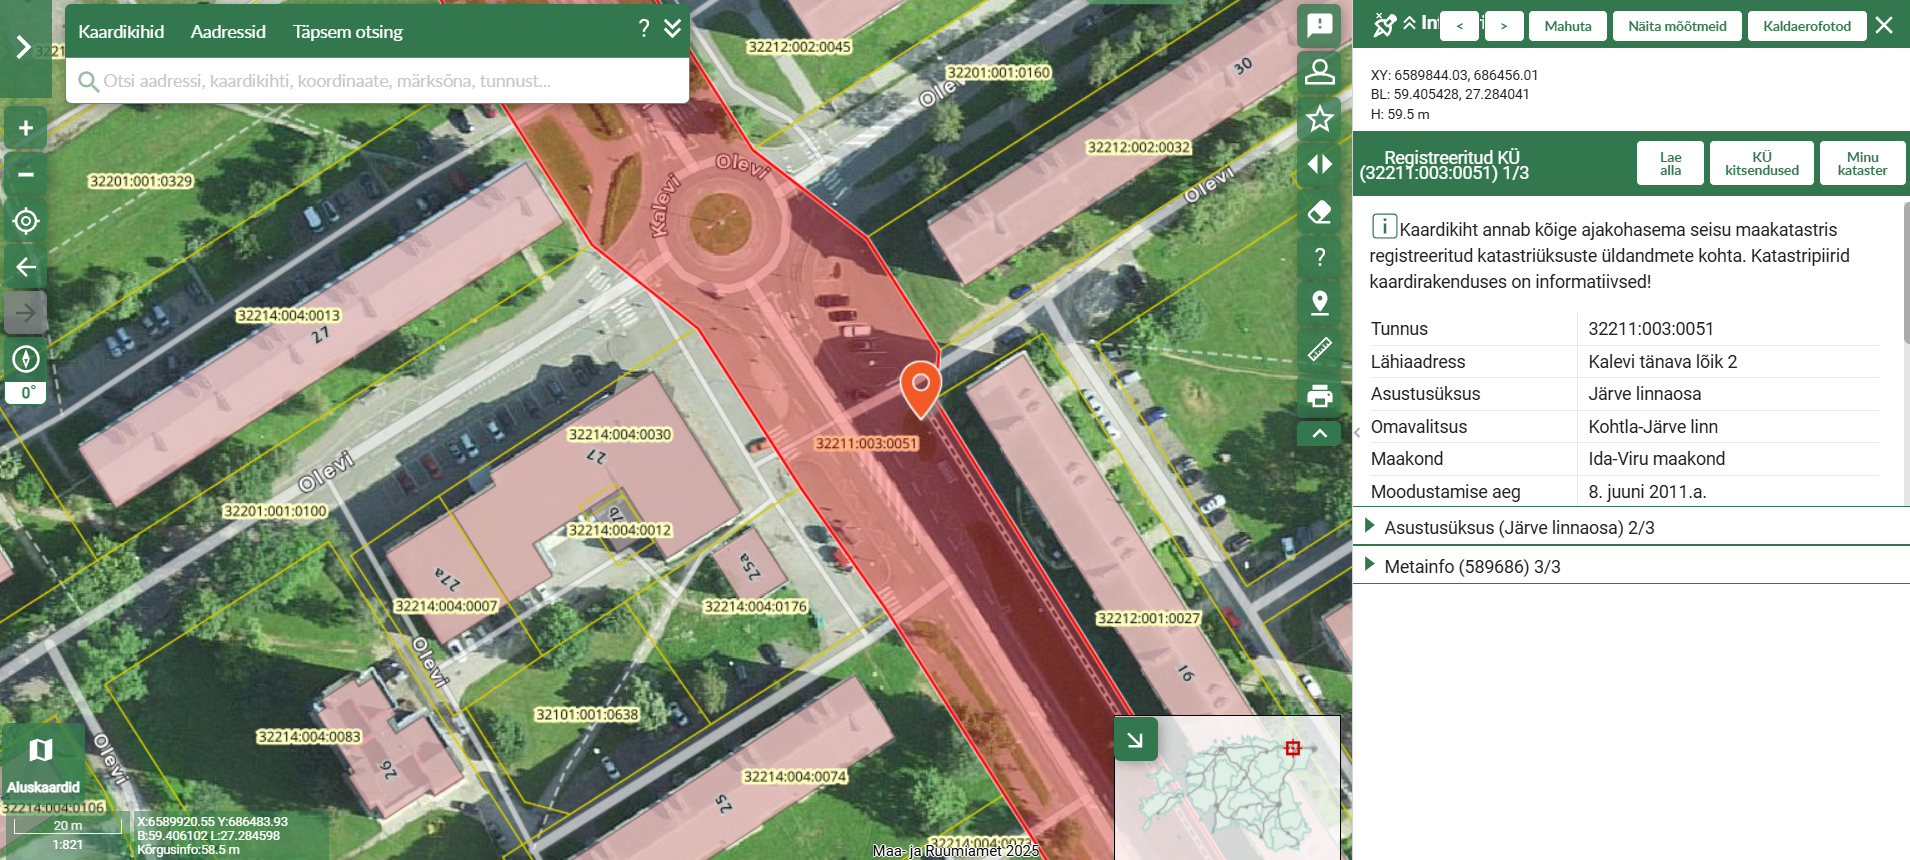Click the address search input field
1910x860 pixels.
[380, 81]
